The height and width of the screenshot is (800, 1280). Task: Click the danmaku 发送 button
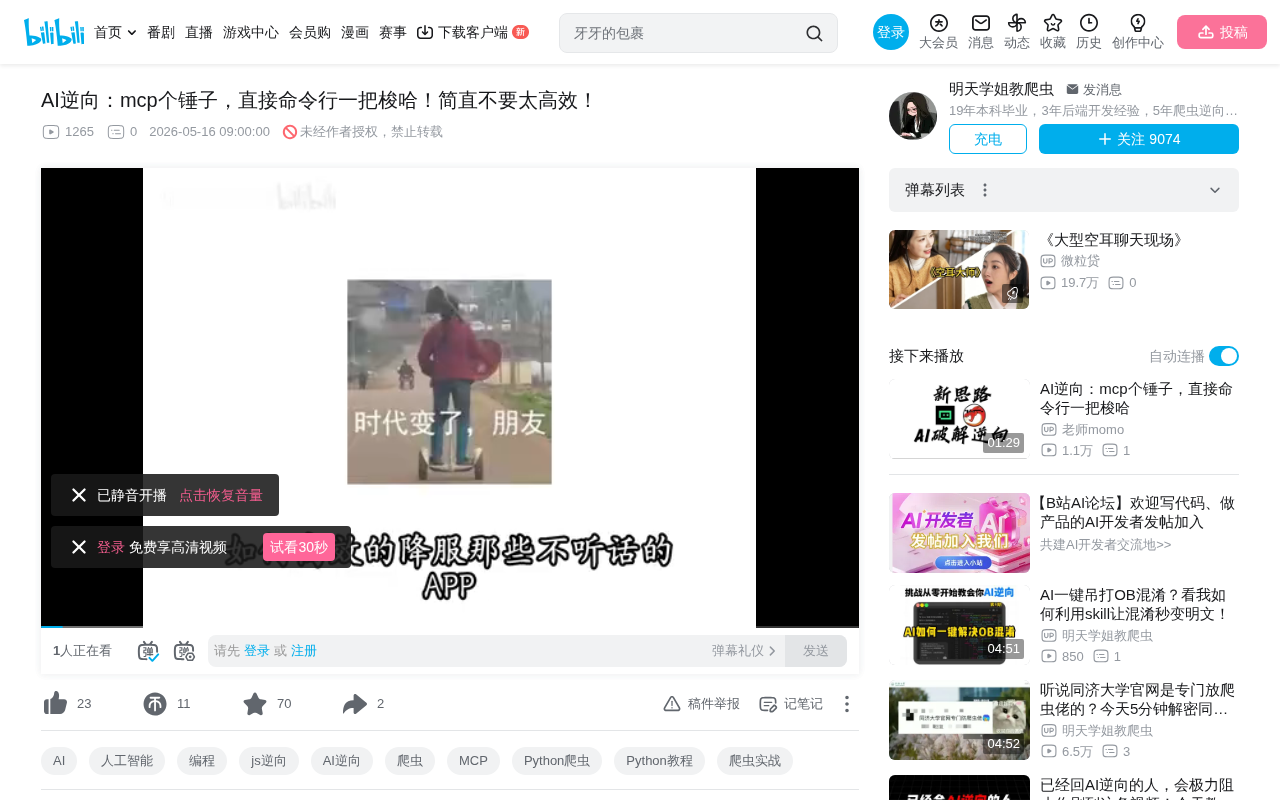[816, 651]
